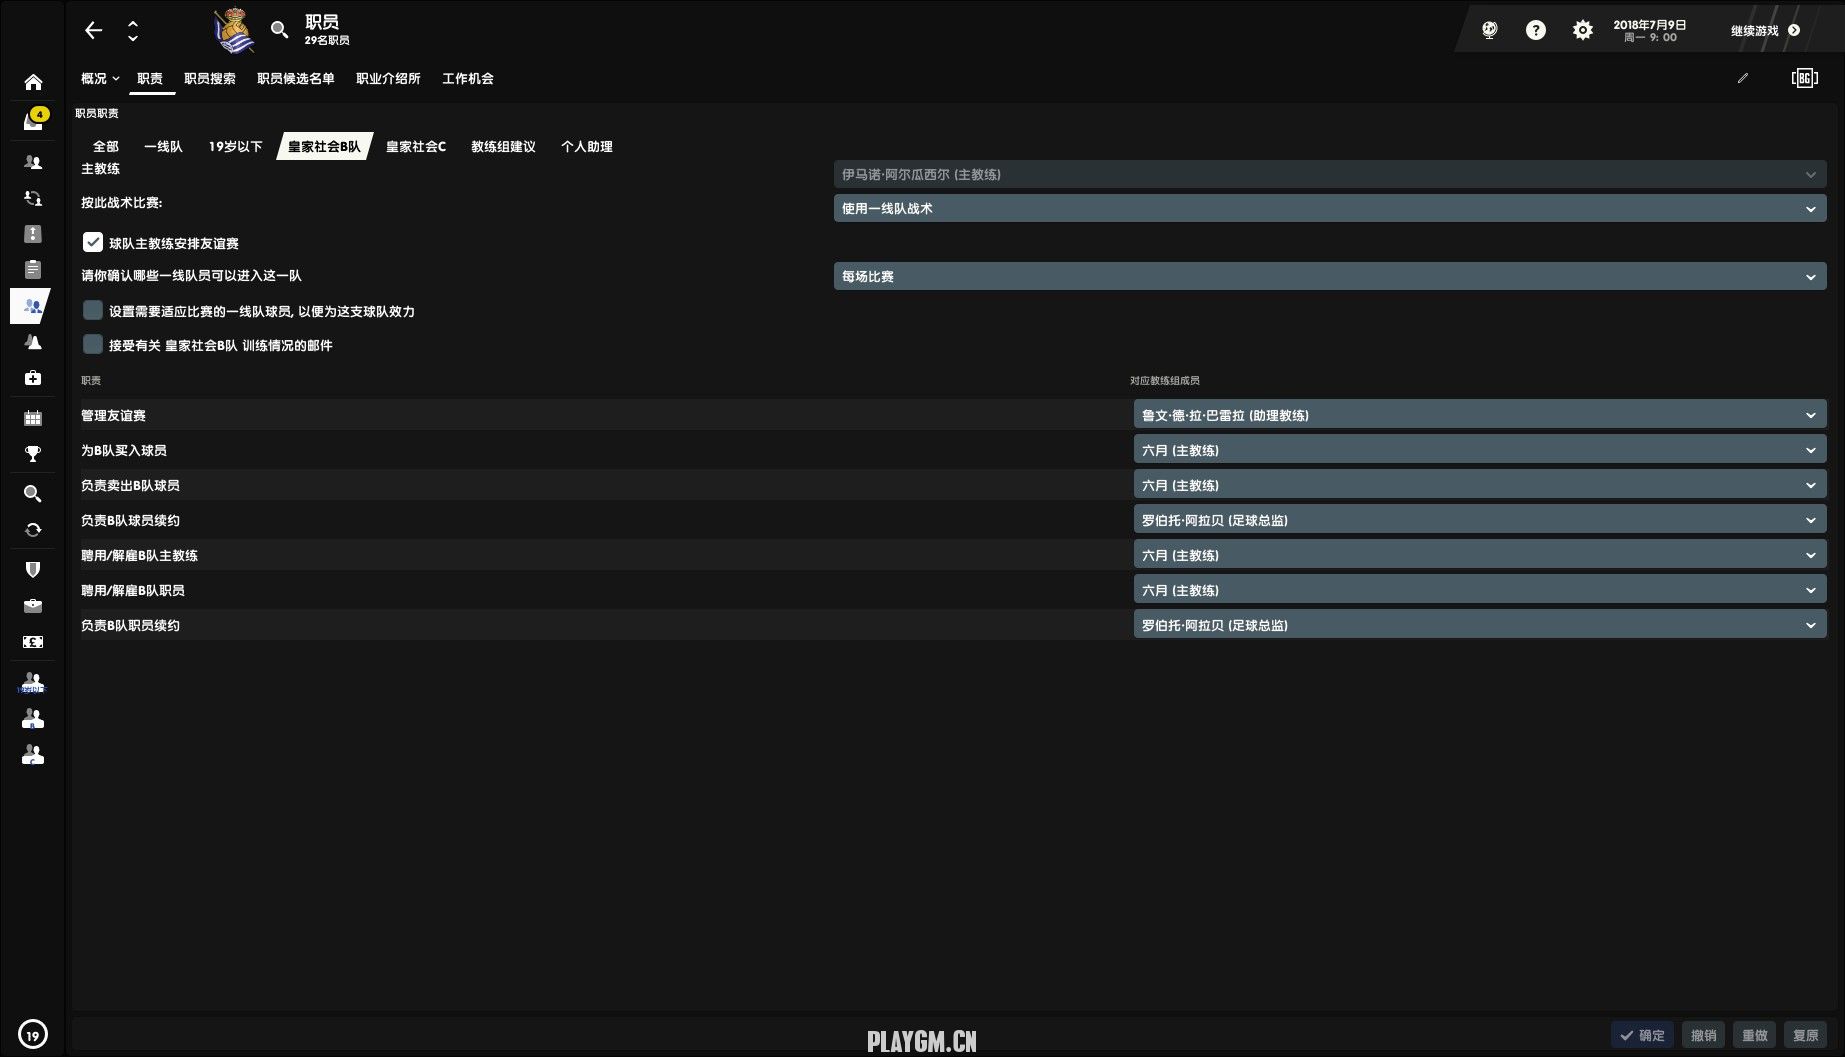
Task: Switch to the 皇家社会C tab
Action: pyautogui.click(x=416, y=147)
